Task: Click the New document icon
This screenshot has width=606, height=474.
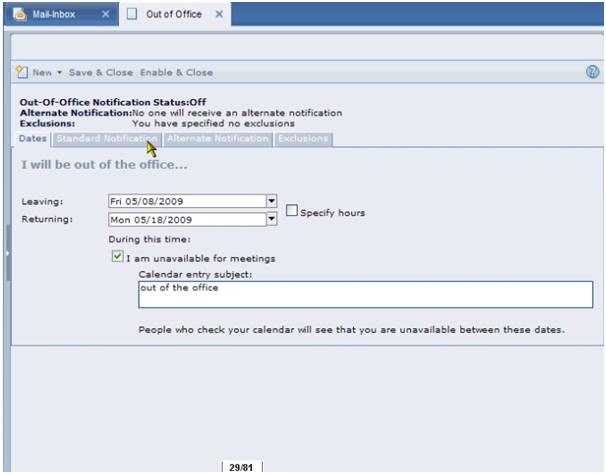Action: click(22, 72)
